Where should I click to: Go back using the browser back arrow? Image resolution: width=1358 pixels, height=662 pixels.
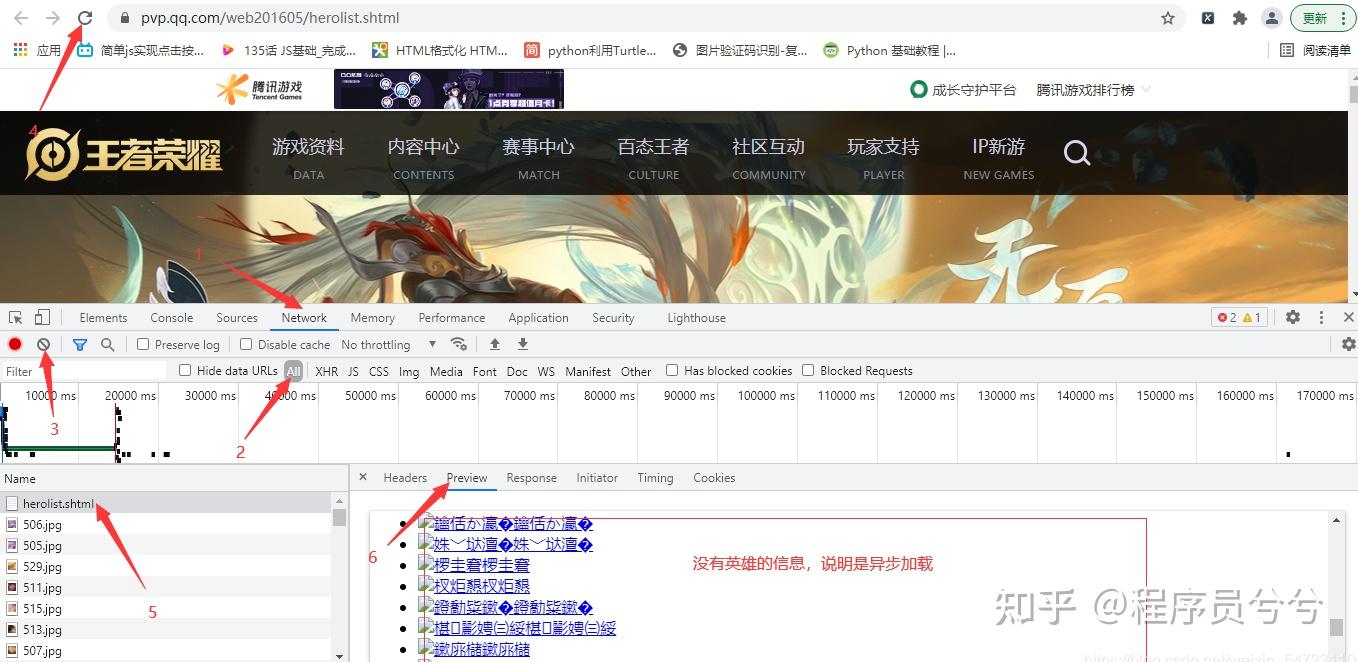(21, 18)
